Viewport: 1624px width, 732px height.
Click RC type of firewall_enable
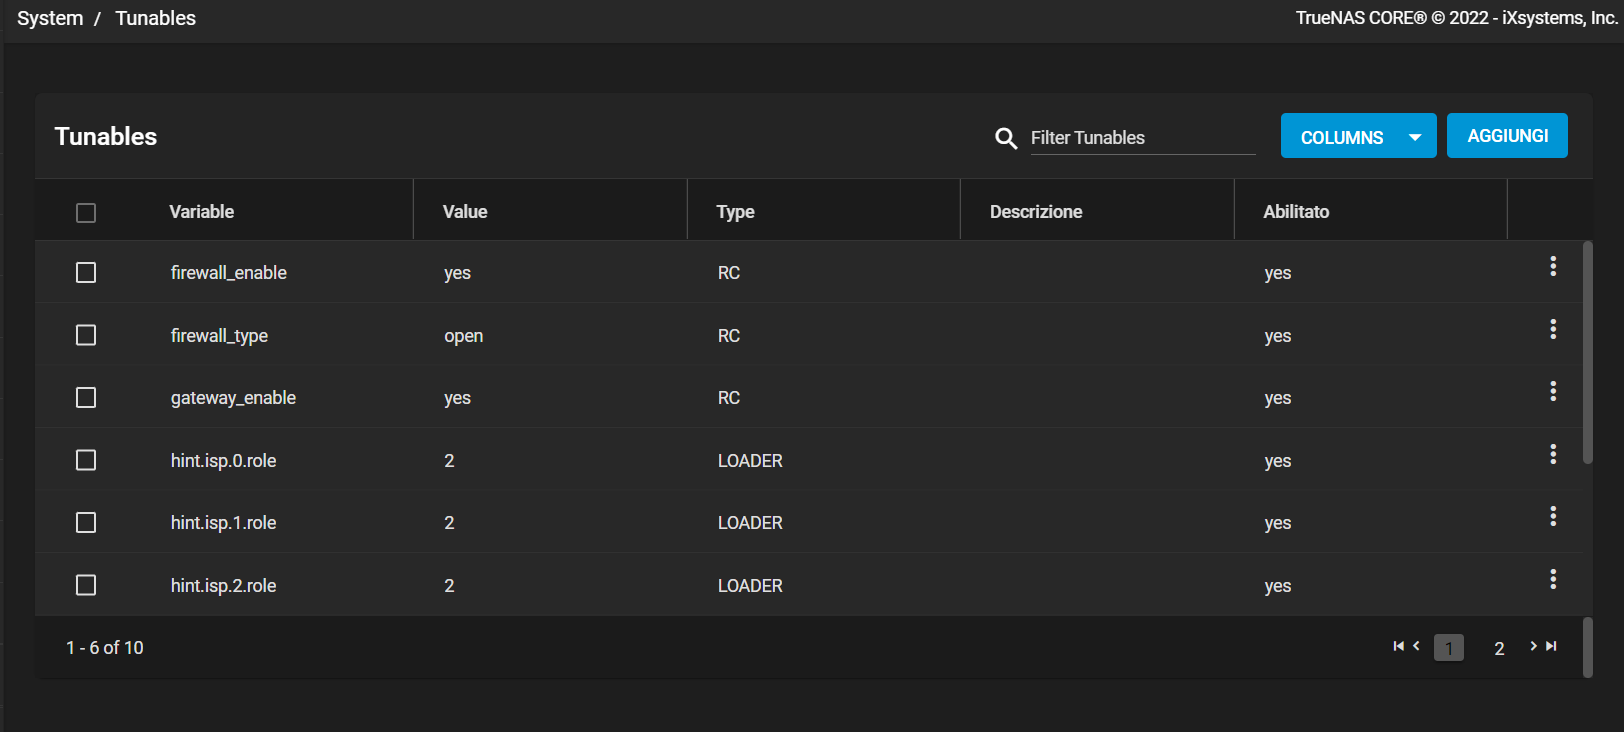pyautogui.click(x=729, y=273)
